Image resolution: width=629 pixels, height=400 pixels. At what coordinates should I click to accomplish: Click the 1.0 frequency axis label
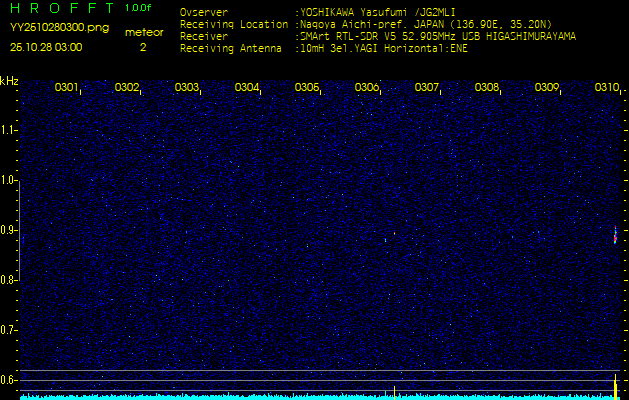pyautogui.click(x=9, y=180)
